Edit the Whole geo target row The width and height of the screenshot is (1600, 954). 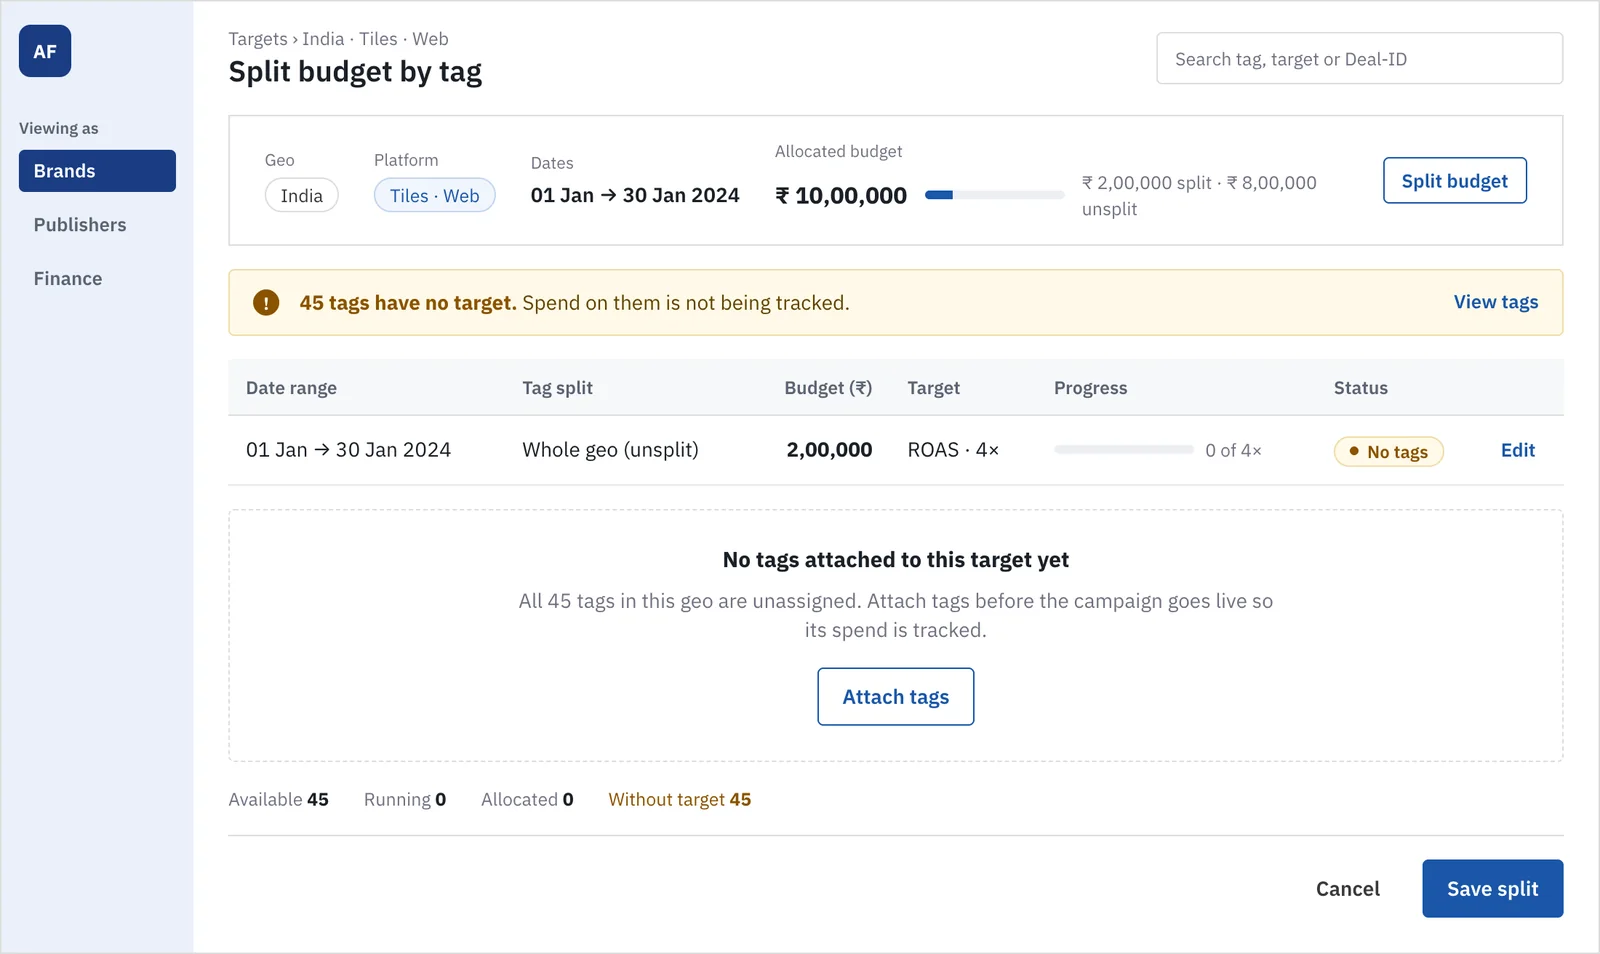coord(1518,450)
